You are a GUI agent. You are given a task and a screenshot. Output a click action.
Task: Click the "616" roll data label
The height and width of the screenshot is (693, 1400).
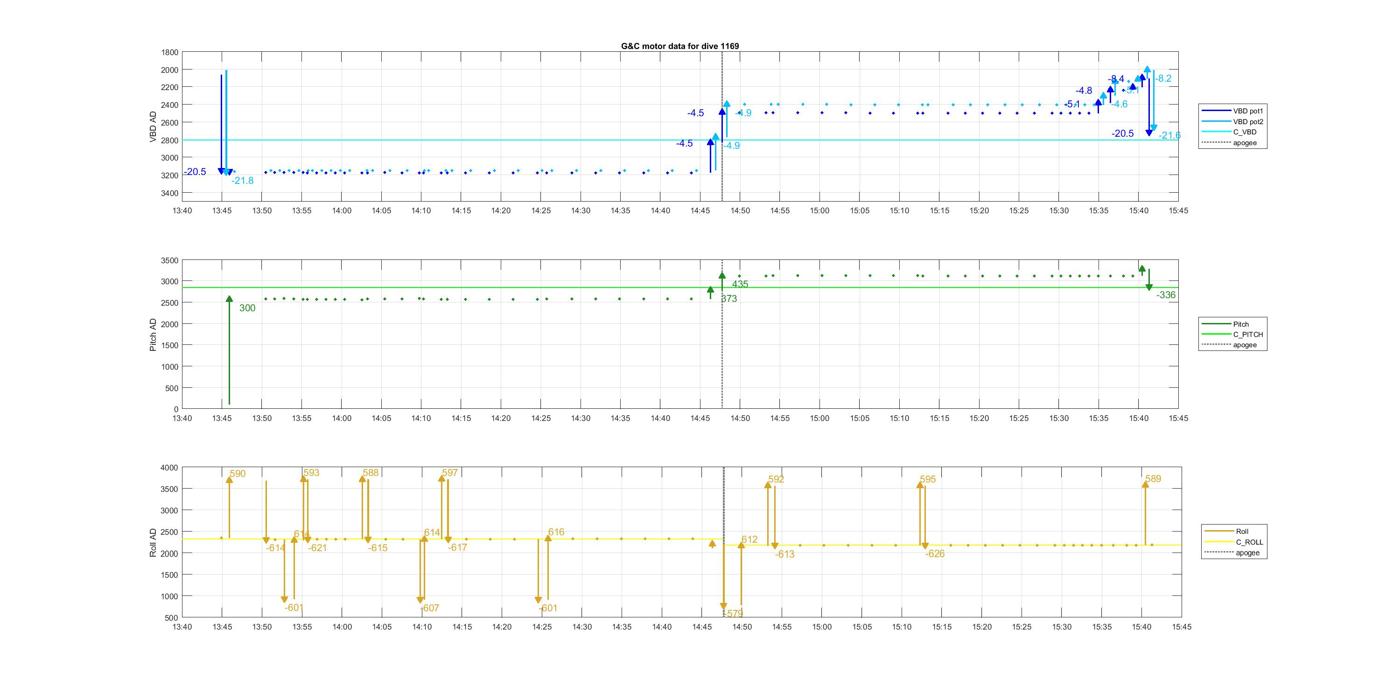pyautogui.click(x=556, y=533)
